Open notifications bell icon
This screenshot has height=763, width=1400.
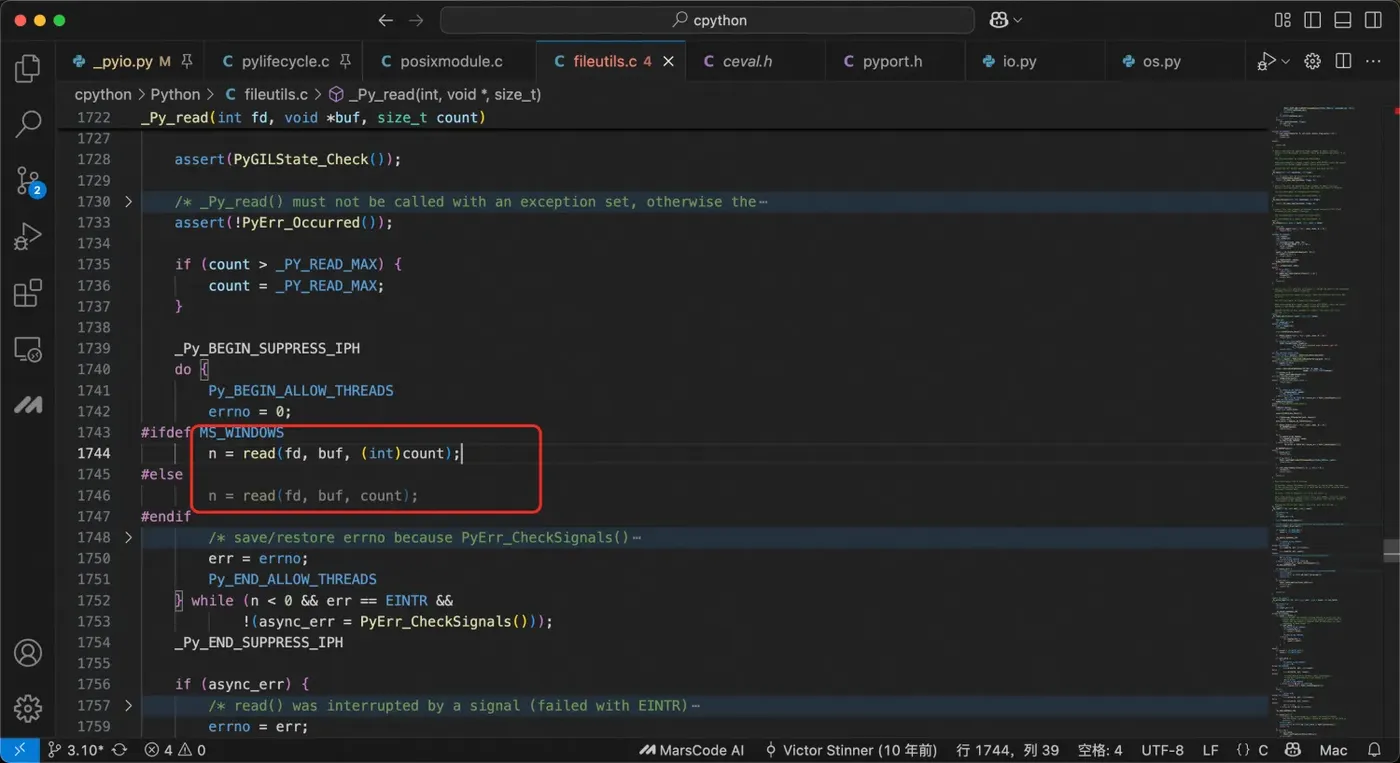click(x=1374, y=750)
